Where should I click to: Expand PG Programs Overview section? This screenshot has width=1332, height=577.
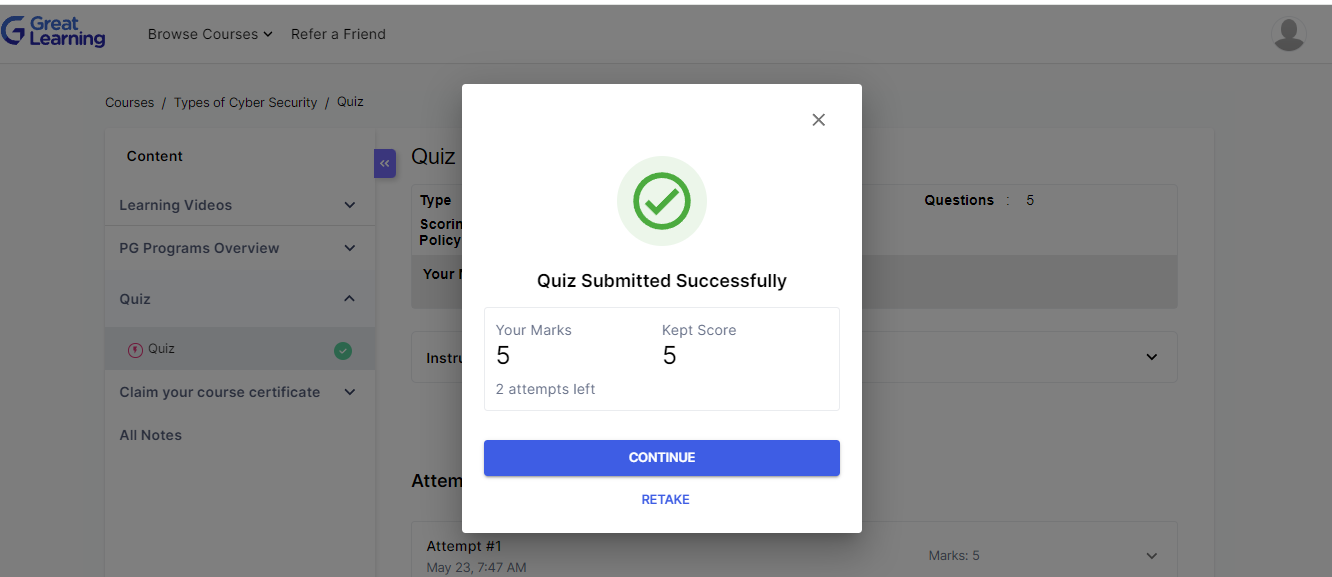coord(238,248)
